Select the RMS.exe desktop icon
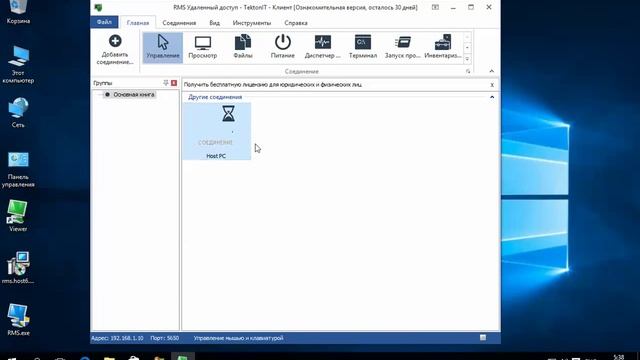The height and width of the screenshot is (360, 640). [18, 320]
